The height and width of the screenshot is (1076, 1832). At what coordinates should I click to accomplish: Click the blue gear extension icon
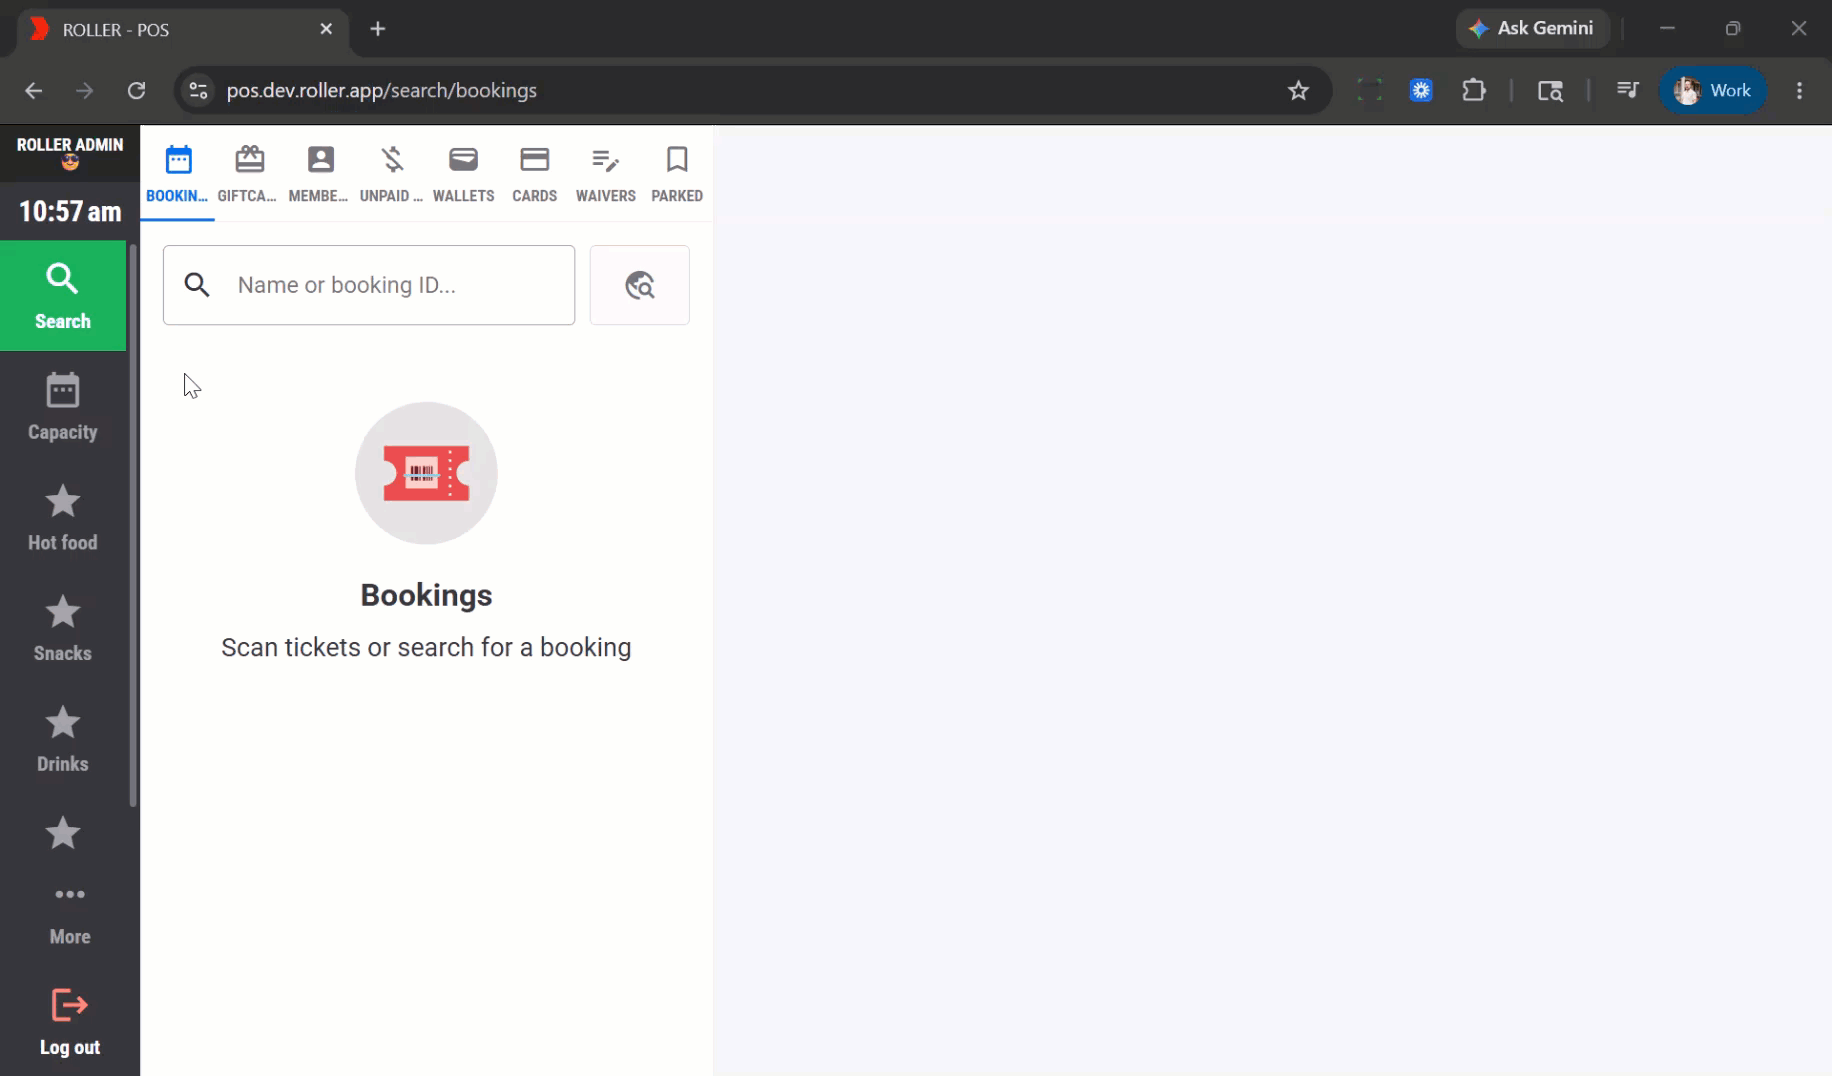point(1421,90)
